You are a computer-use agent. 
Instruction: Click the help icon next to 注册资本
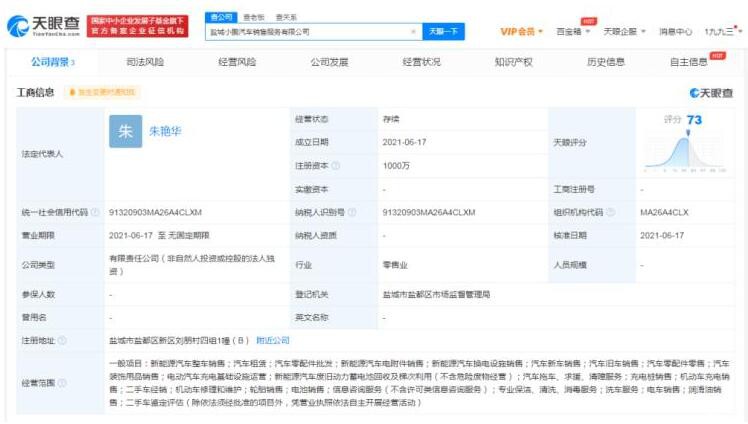point(335,165)
